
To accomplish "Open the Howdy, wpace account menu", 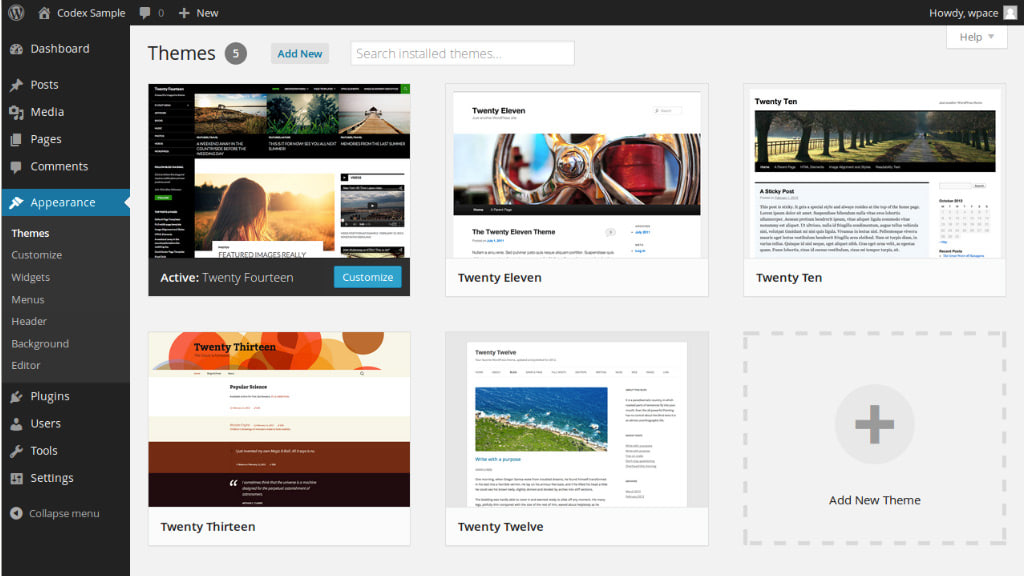I will [964, 13].
